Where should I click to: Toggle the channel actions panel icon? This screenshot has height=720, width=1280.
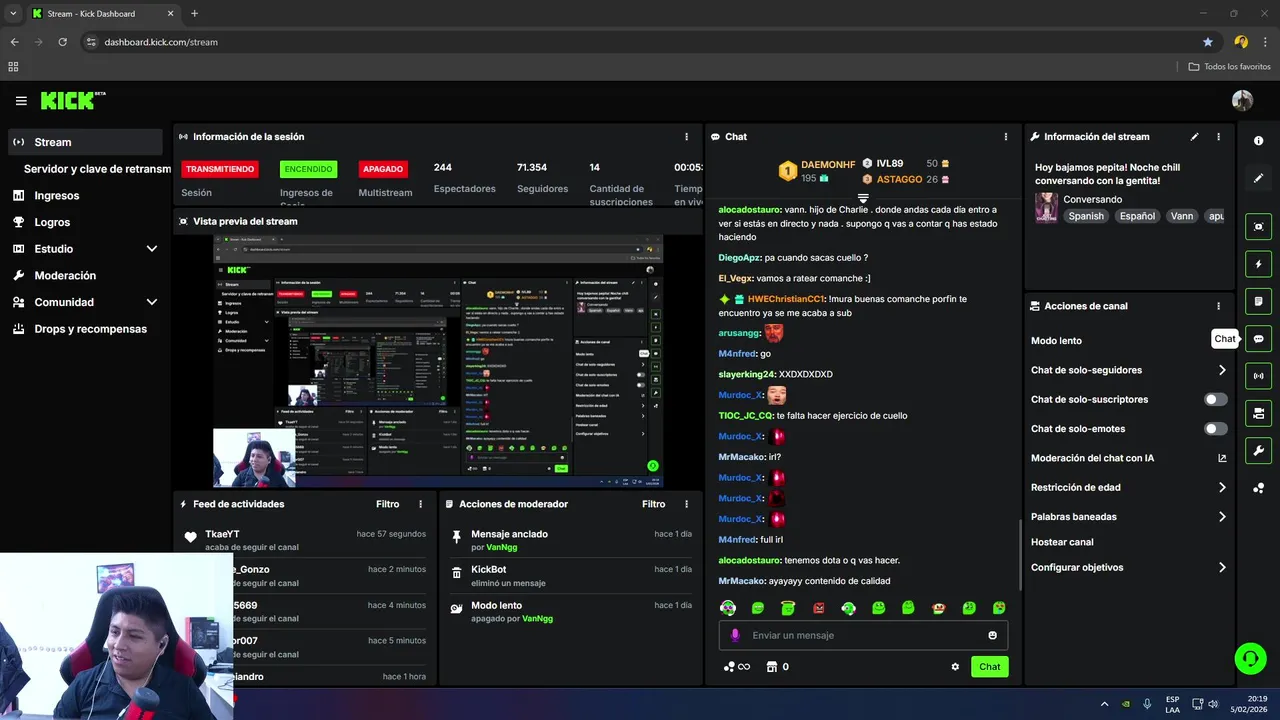tap(1258, 413)
